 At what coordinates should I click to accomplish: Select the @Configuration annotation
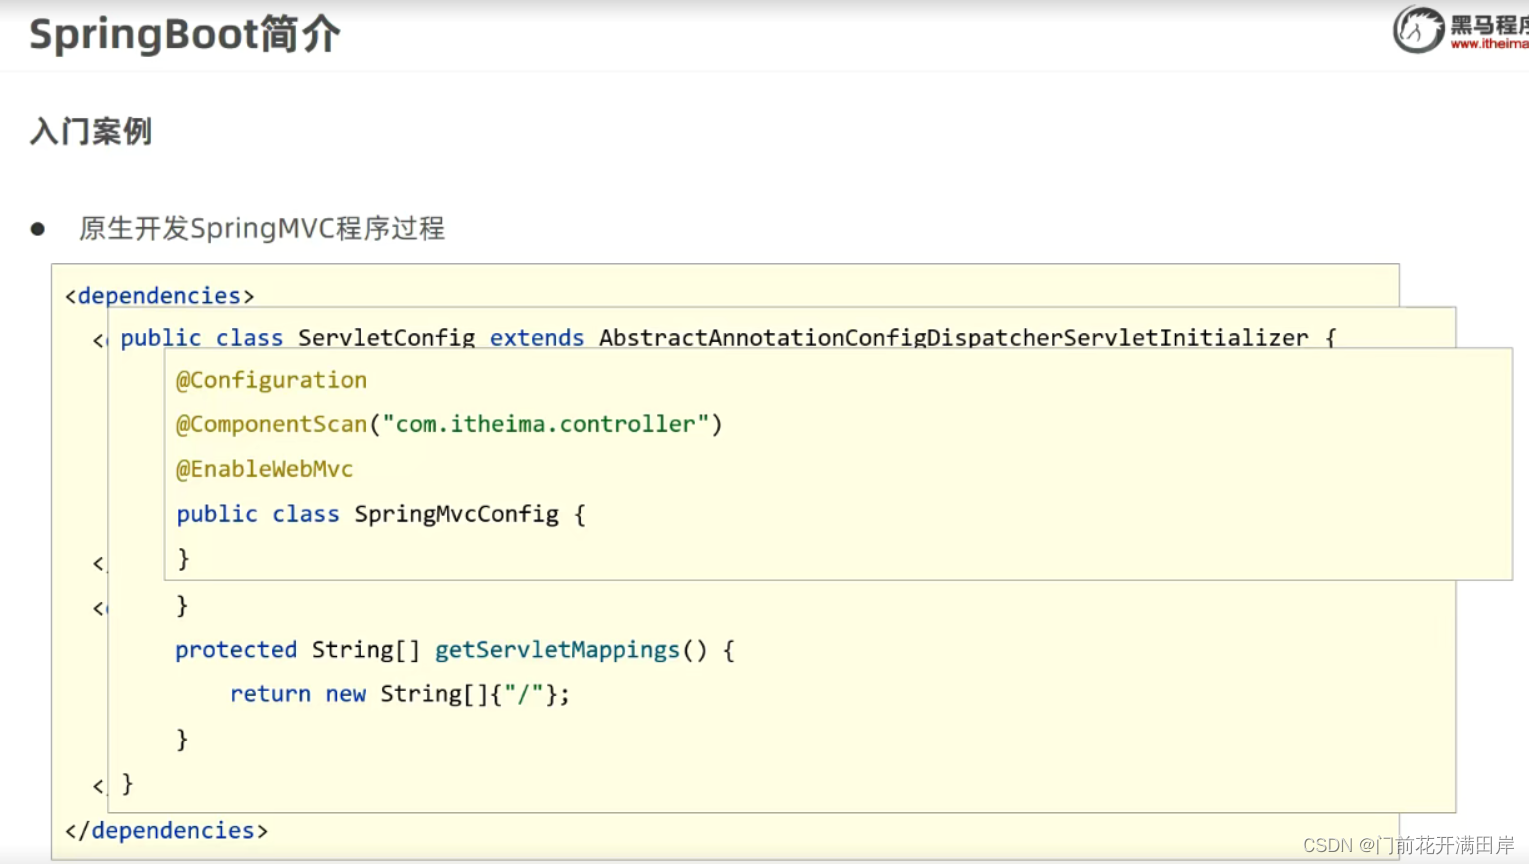(x=271, y=380)
